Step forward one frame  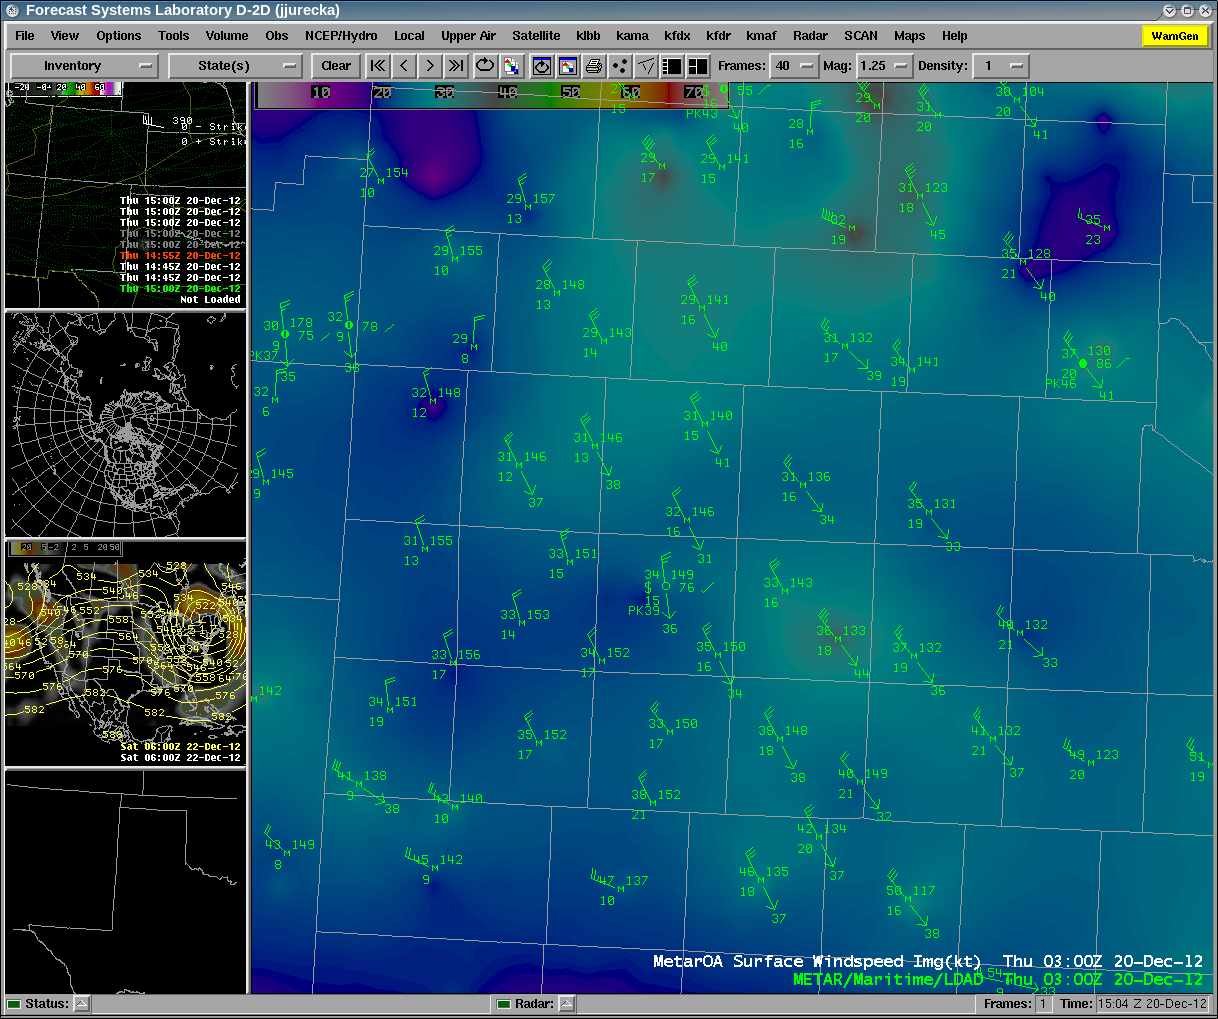pos(430,66)
